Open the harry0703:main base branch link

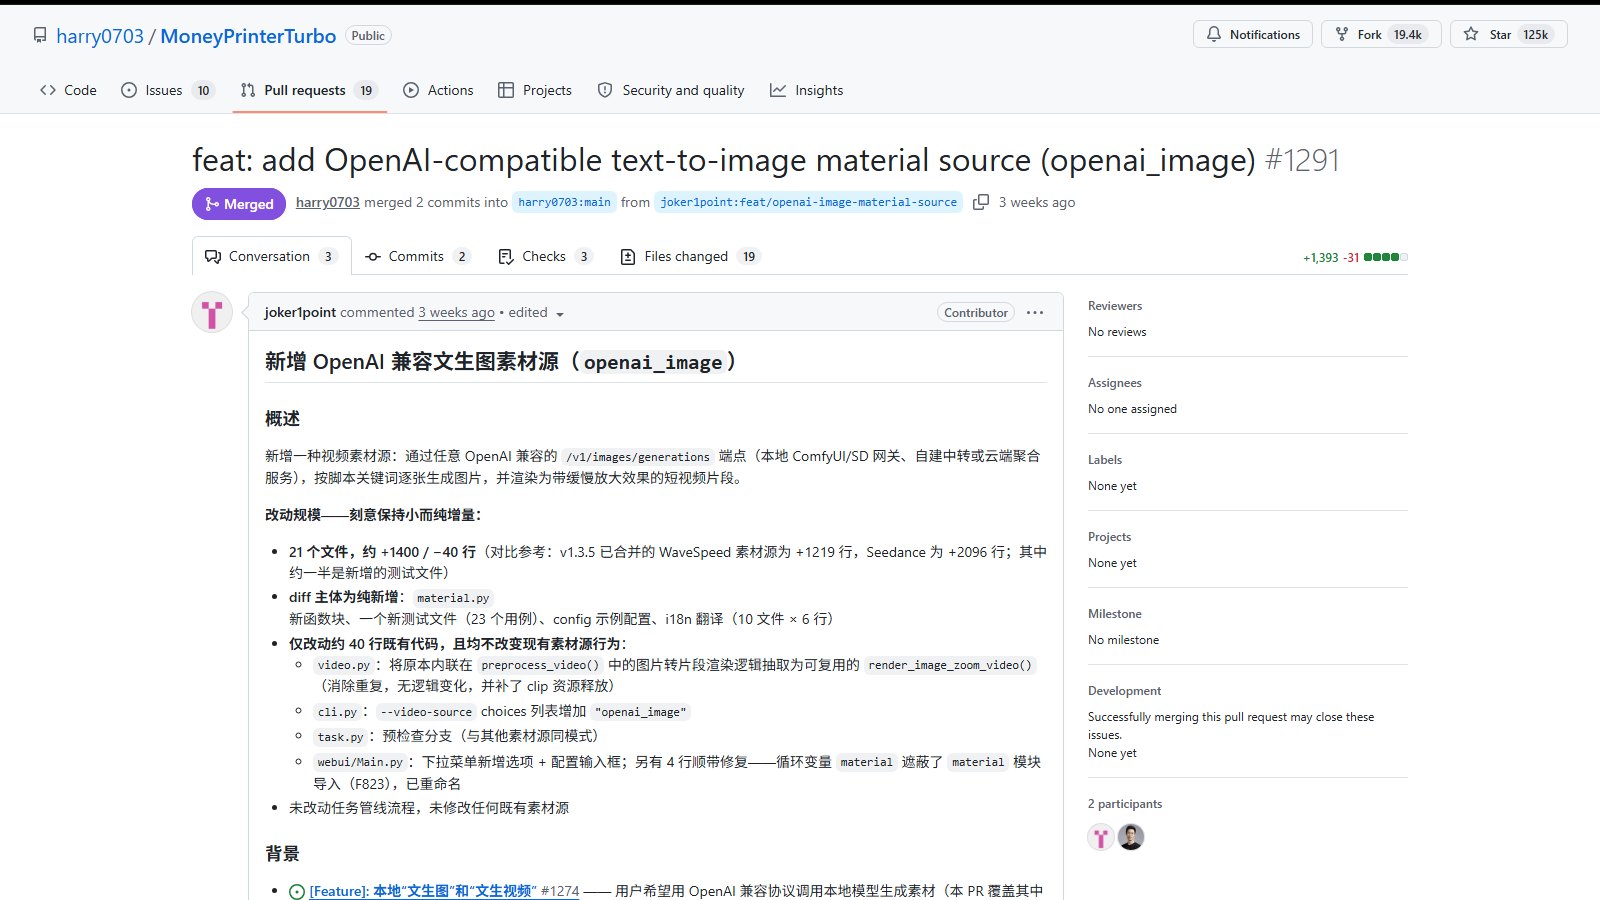pos(564,202)
